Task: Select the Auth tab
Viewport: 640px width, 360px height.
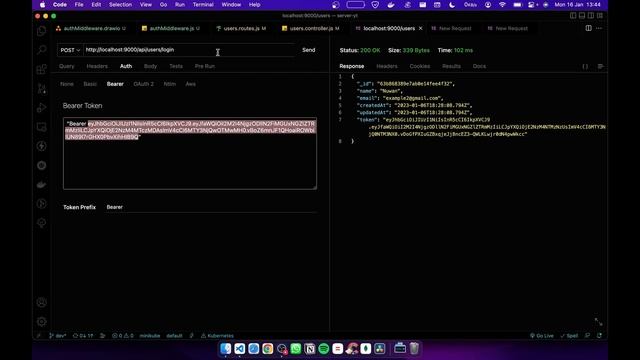Action: click(126, 66)
